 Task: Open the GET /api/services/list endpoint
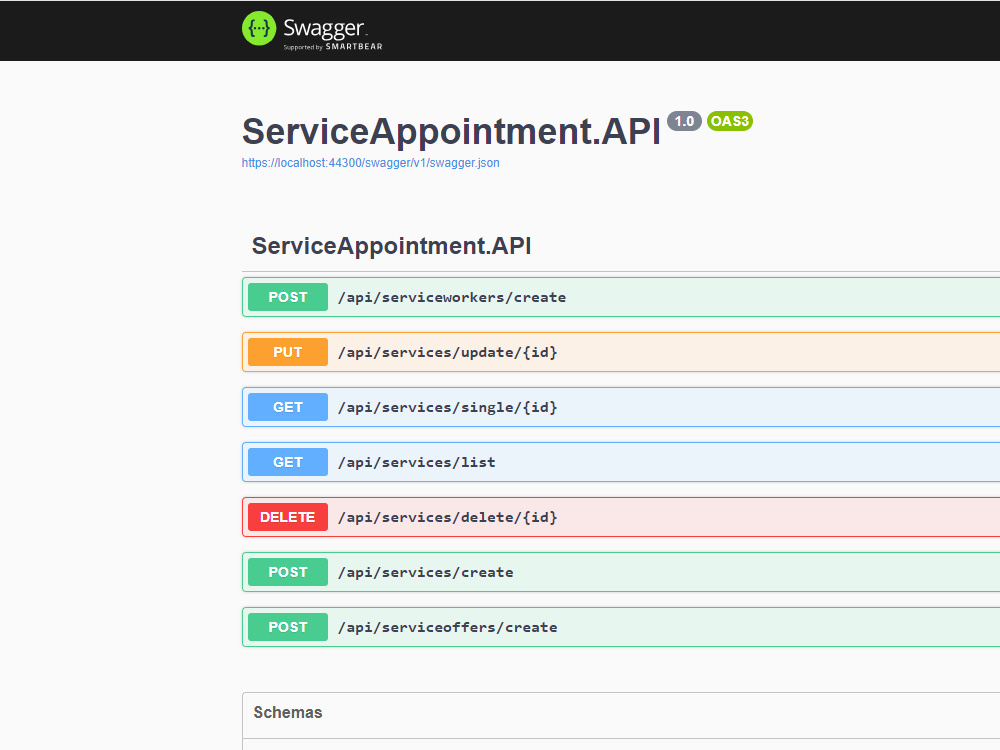621,462
